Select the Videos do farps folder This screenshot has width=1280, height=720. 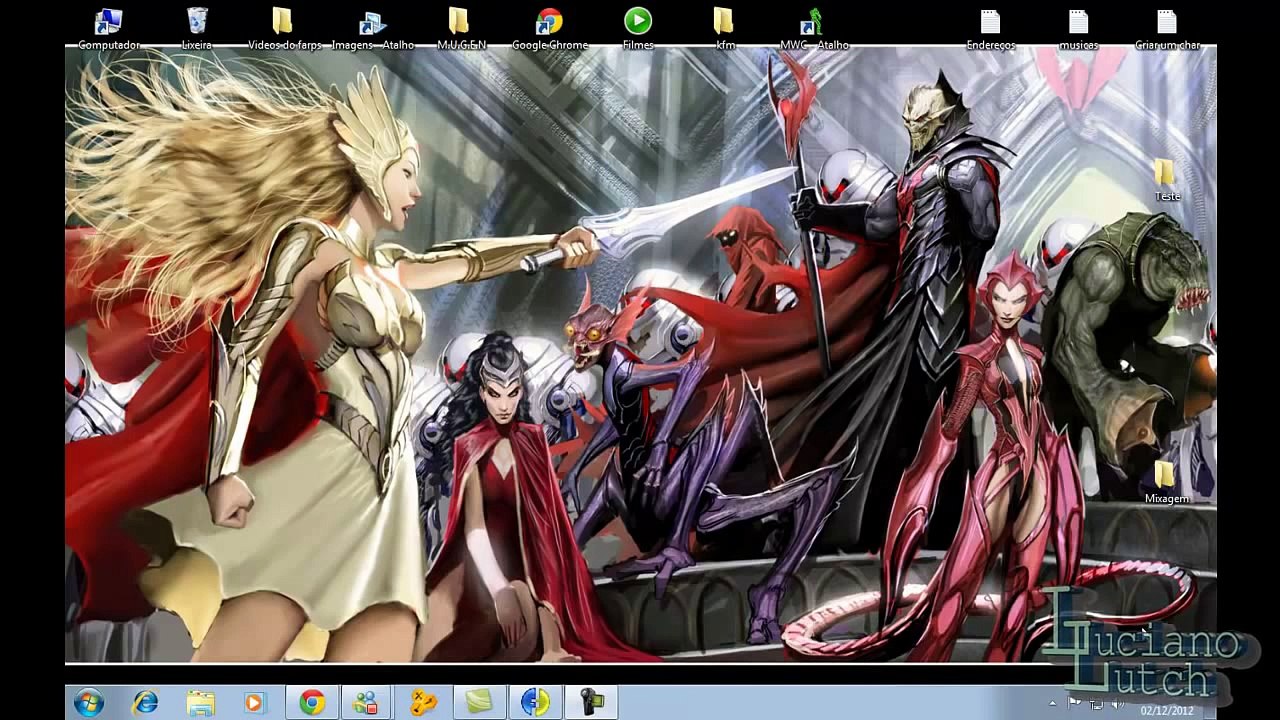(284, 28)
